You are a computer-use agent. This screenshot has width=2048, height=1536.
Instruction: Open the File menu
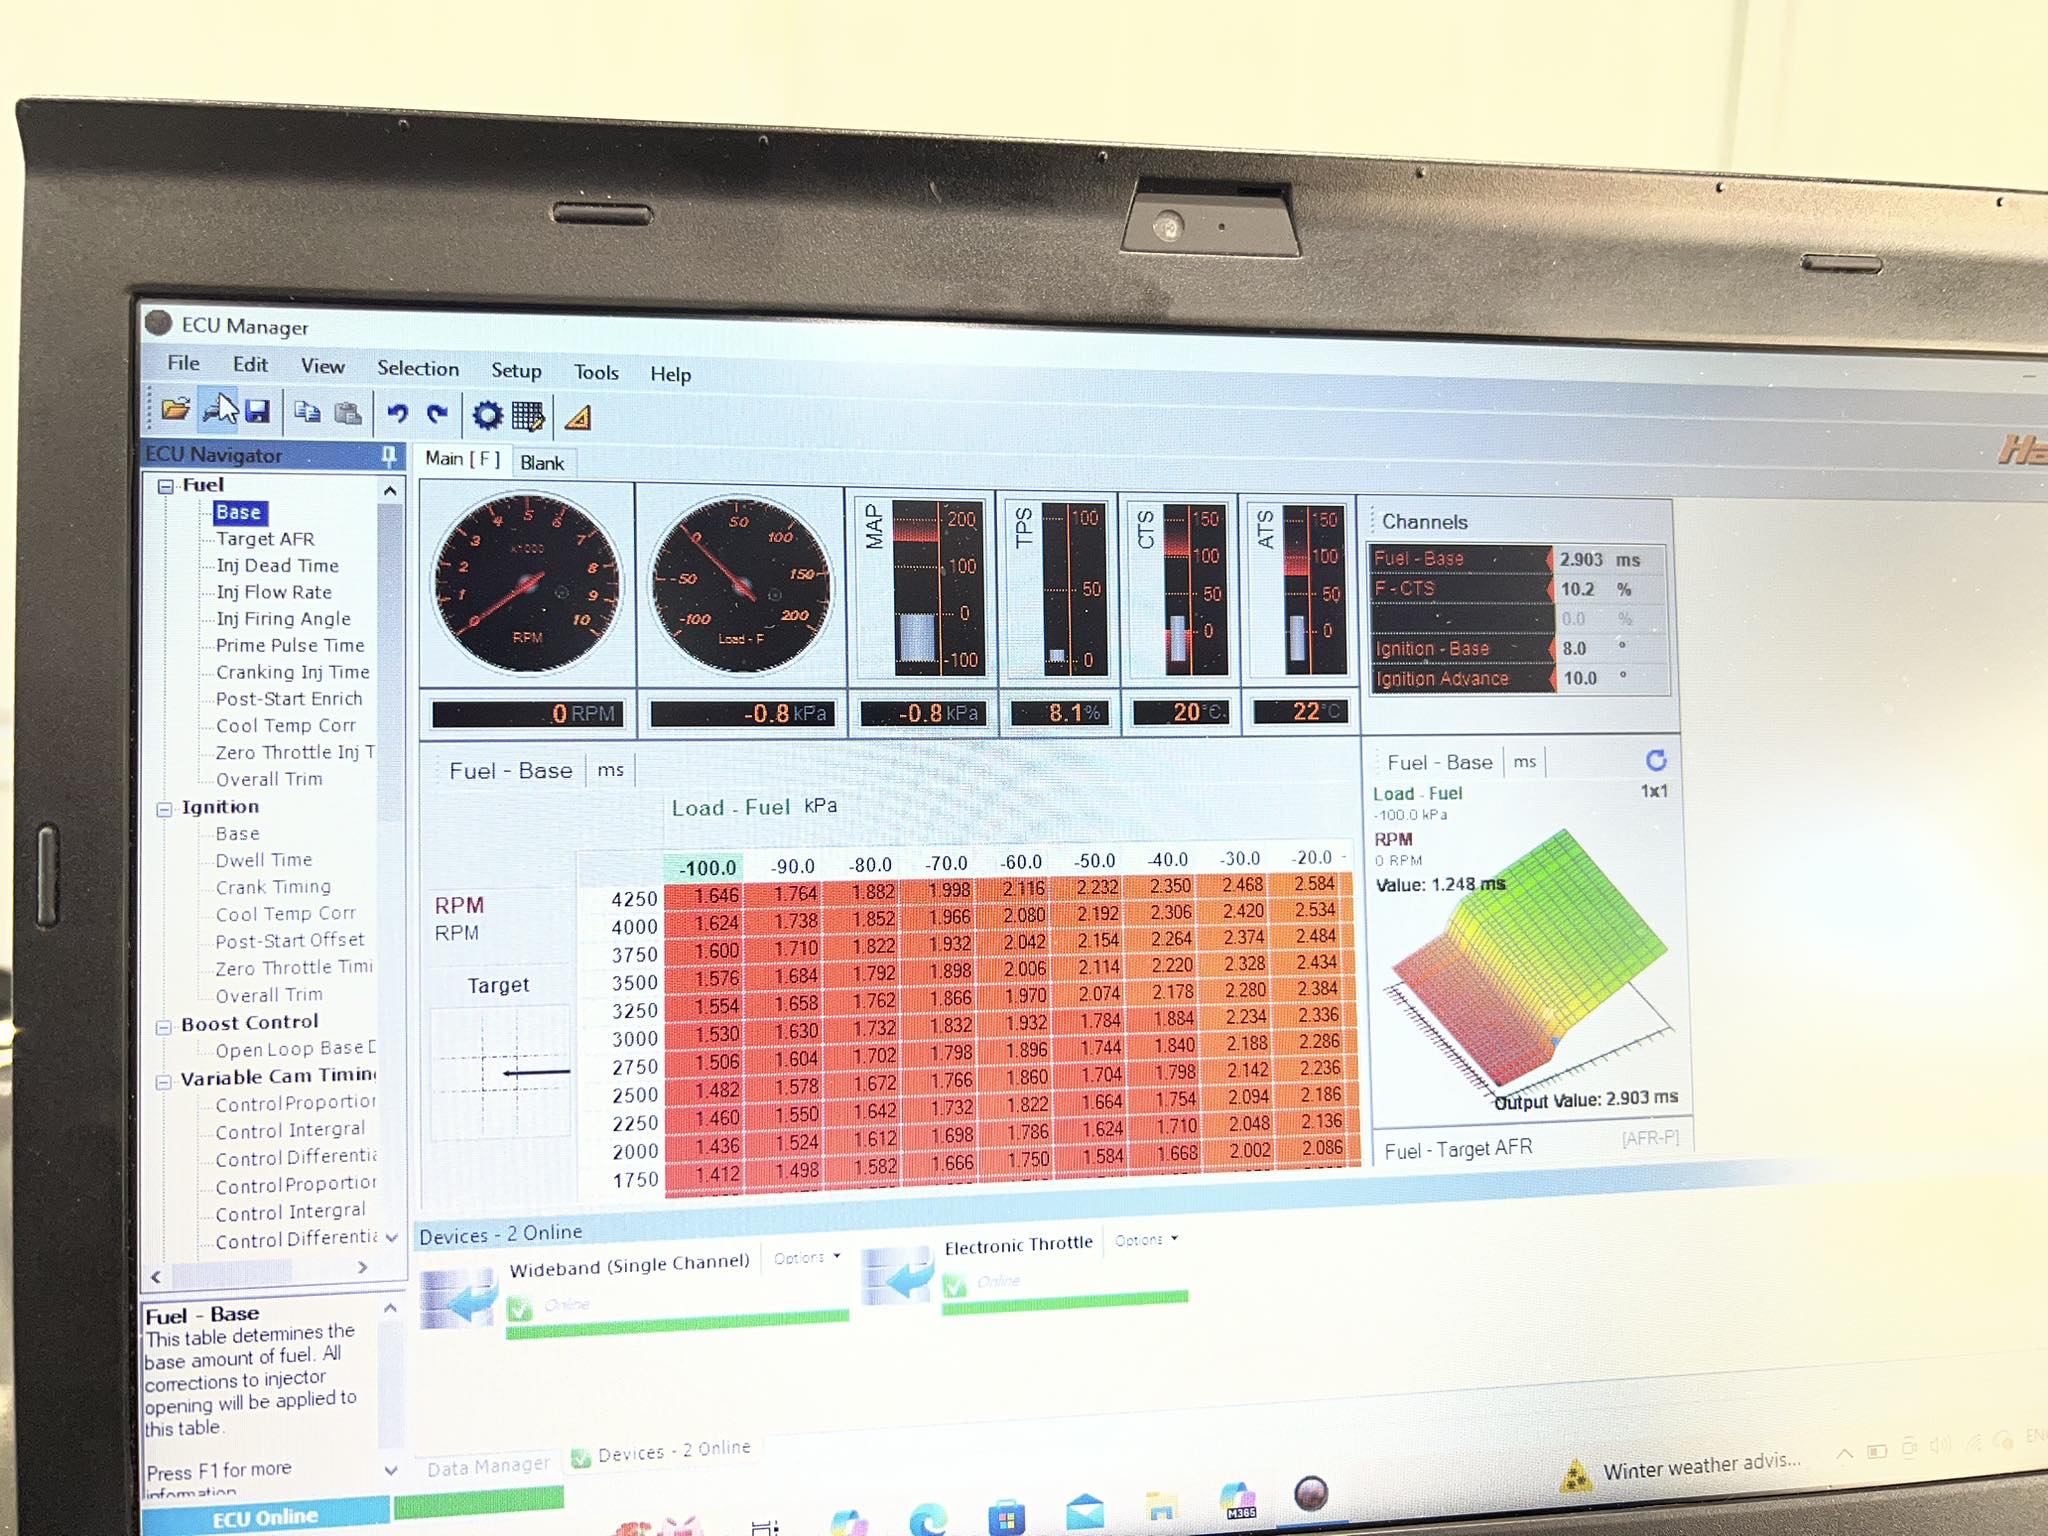(183, 363)
